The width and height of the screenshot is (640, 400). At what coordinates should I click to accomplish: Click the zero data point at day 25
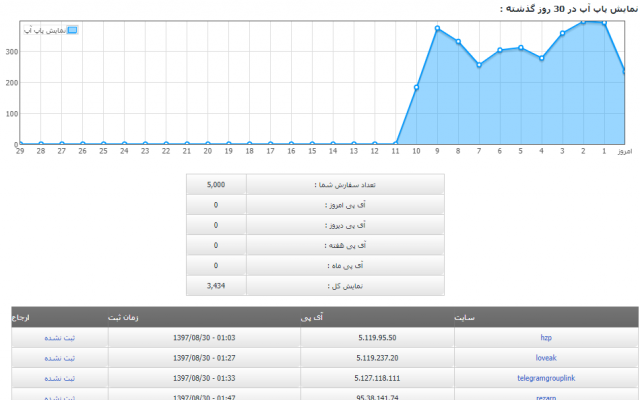point(104,144)
